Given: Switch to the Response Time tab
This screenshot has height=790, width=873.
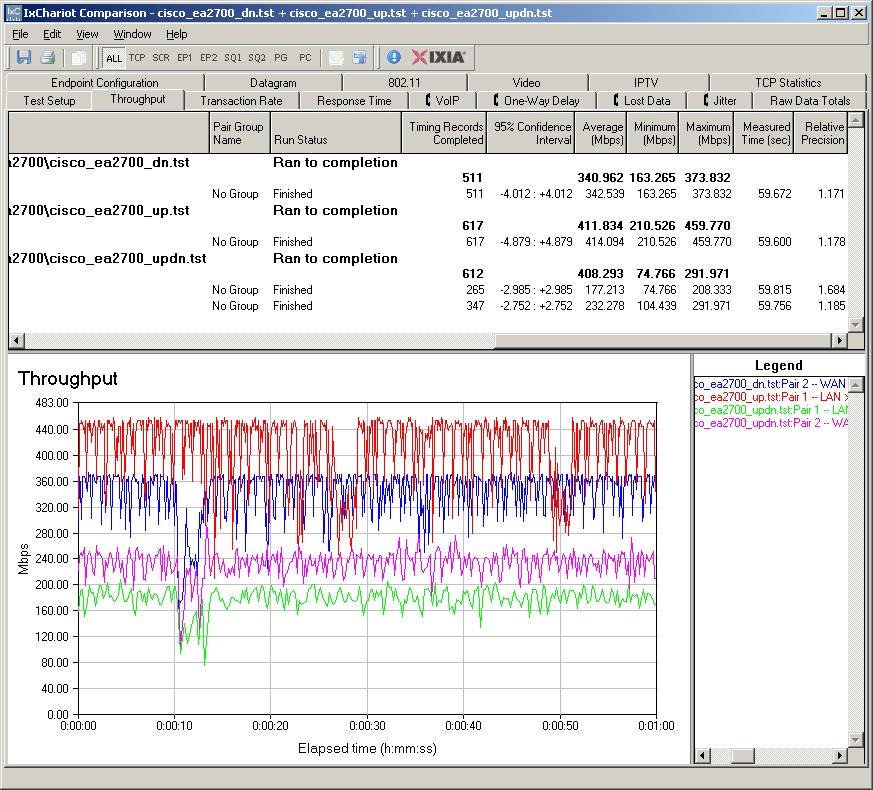Looking at the screenshot, I should 354,101.
